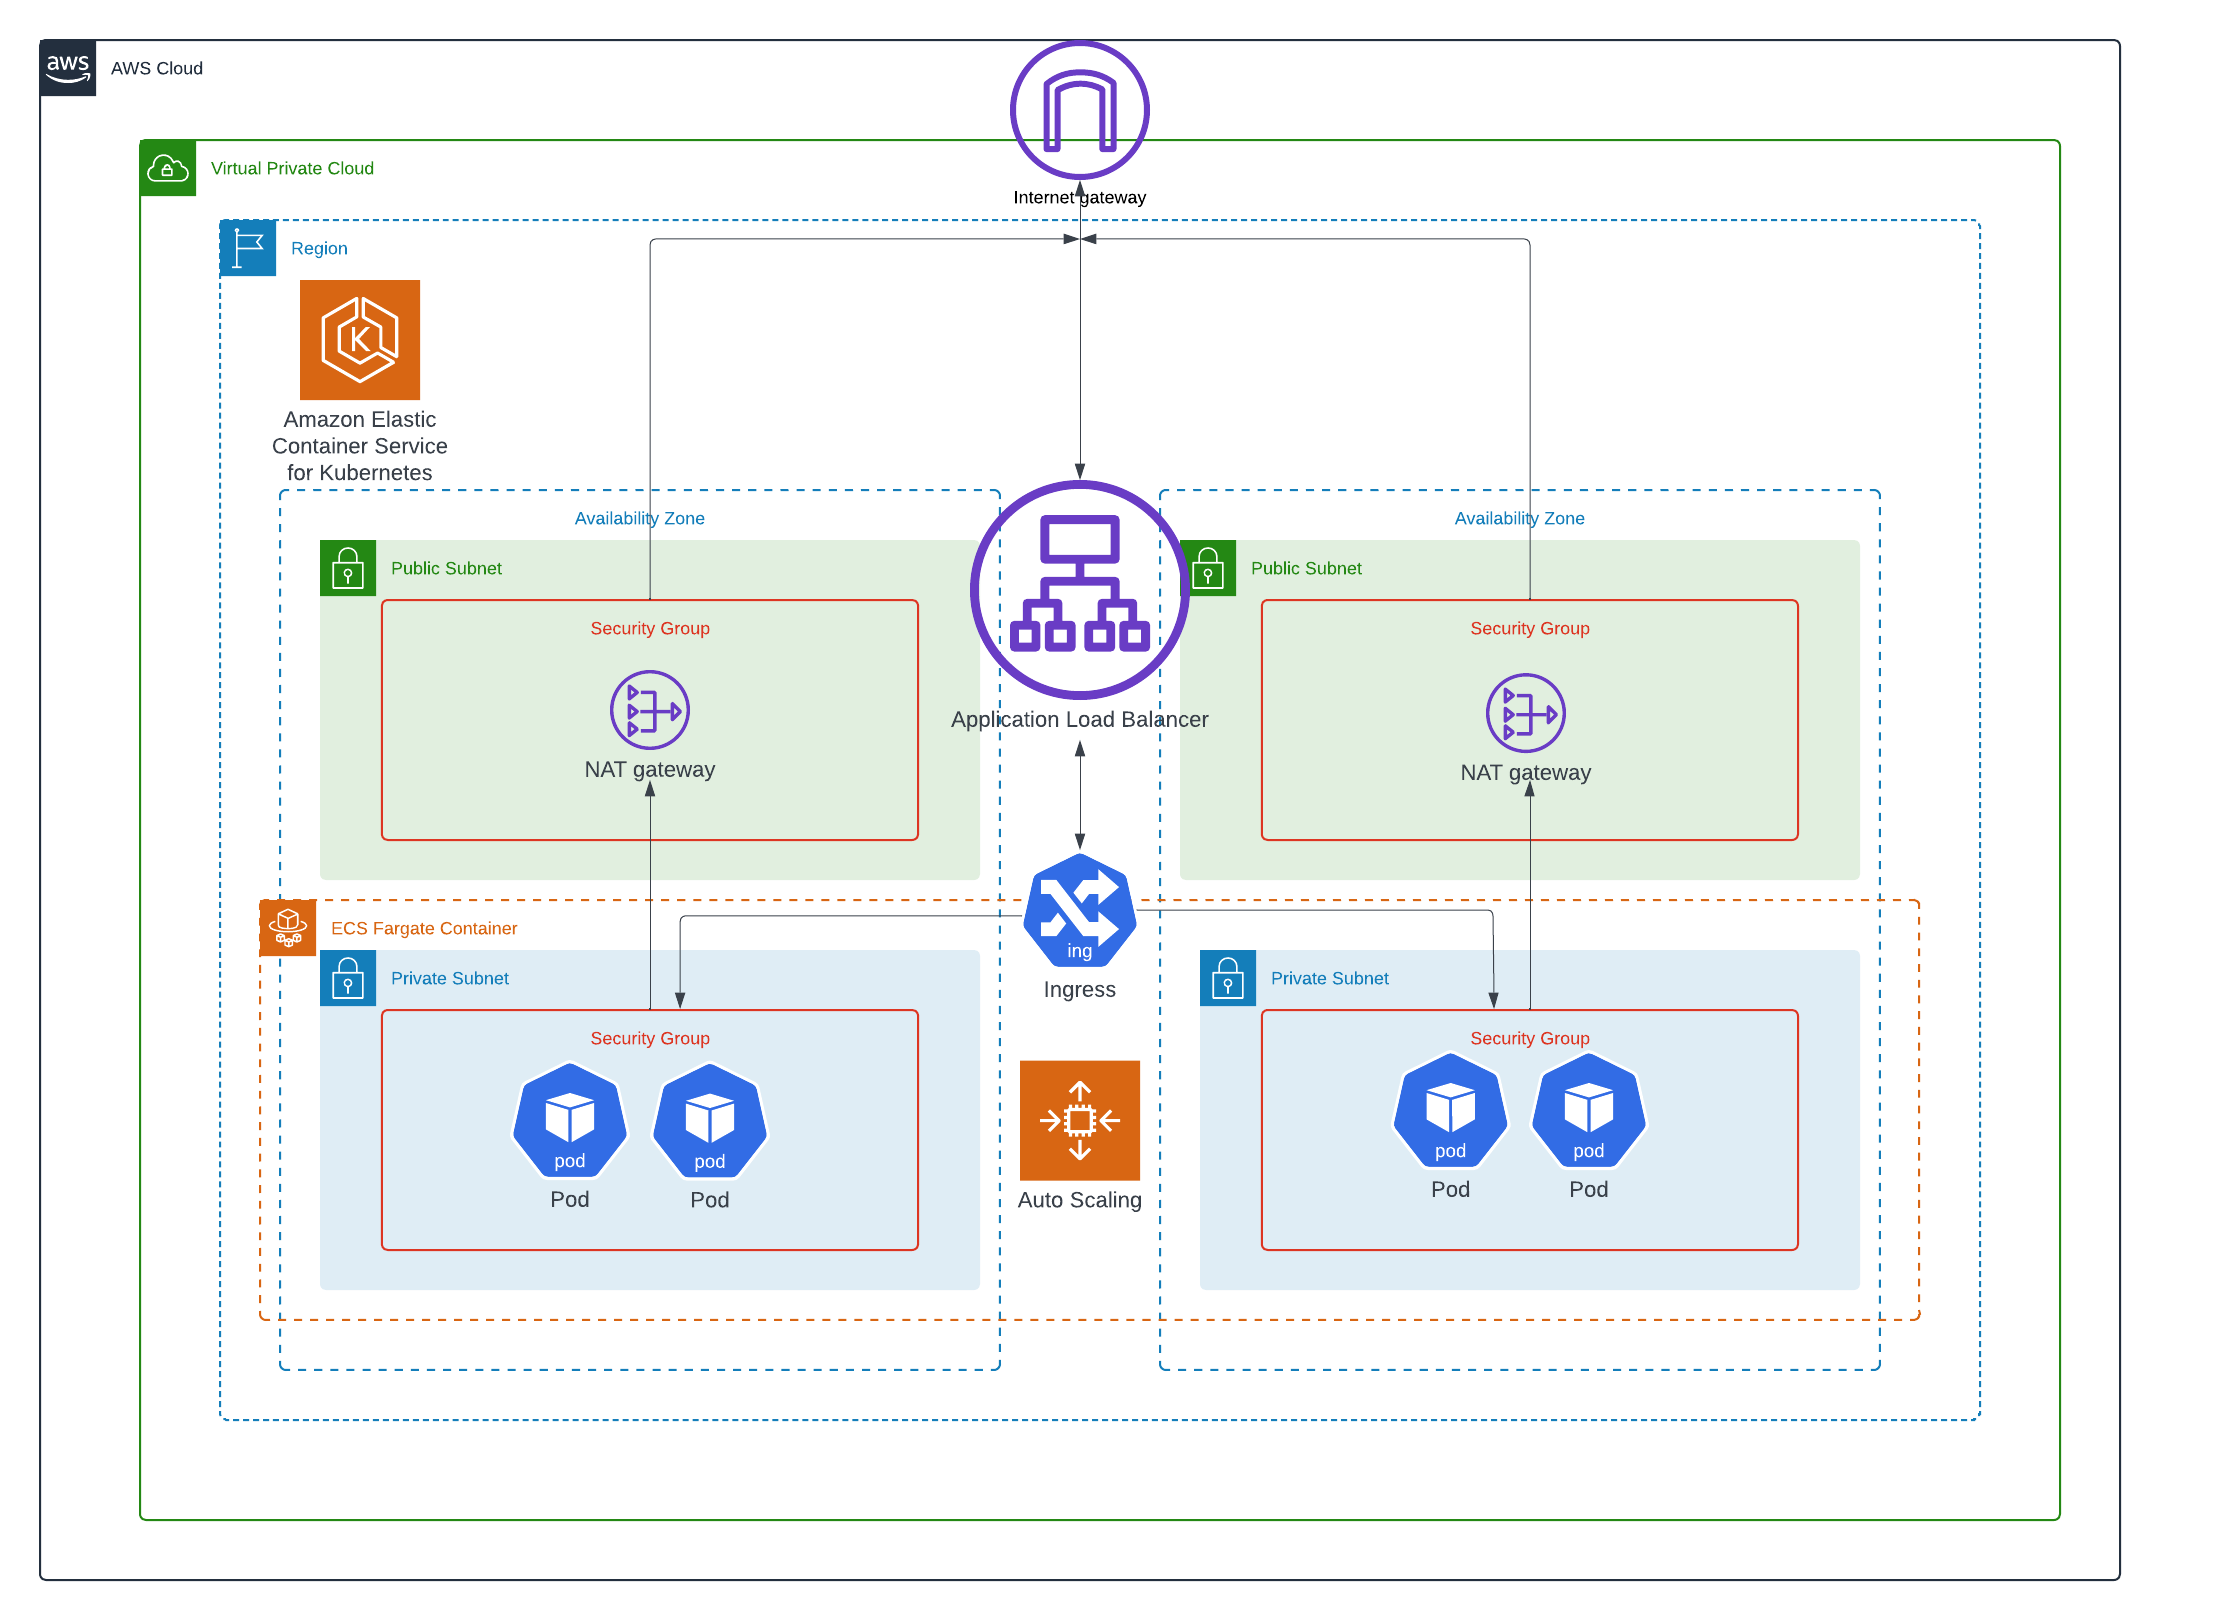Click the Auto Scaling text label
Viewport: 2231px width, 1620px height.
coord(1080,1200)
